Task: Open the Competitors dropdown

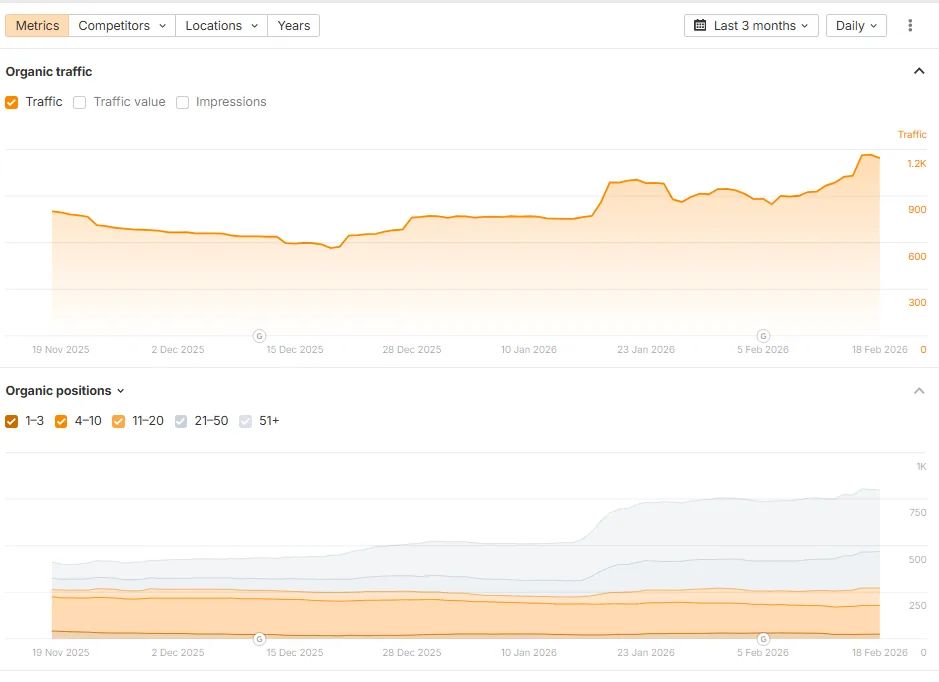Action: [121, 25]
